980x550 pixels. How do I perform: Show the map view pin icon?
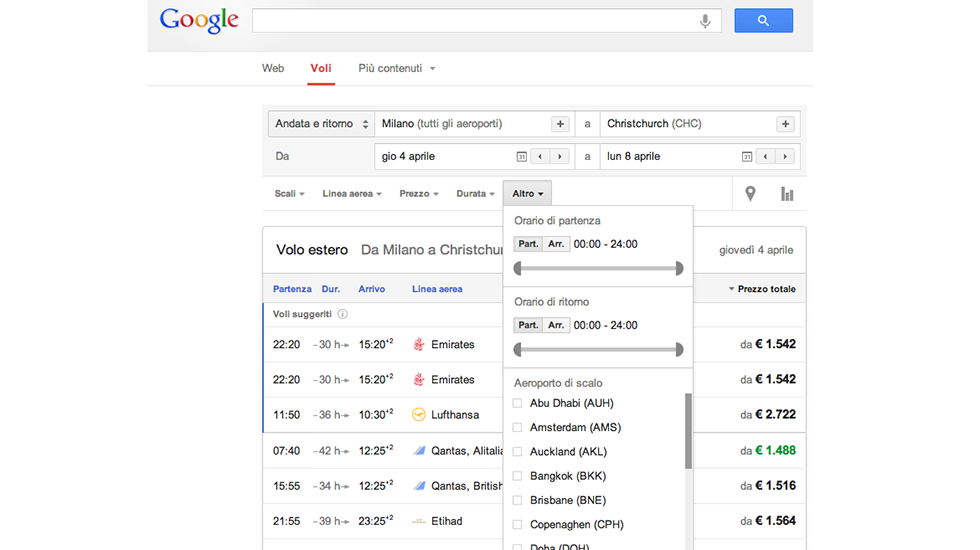click(750, 194)
